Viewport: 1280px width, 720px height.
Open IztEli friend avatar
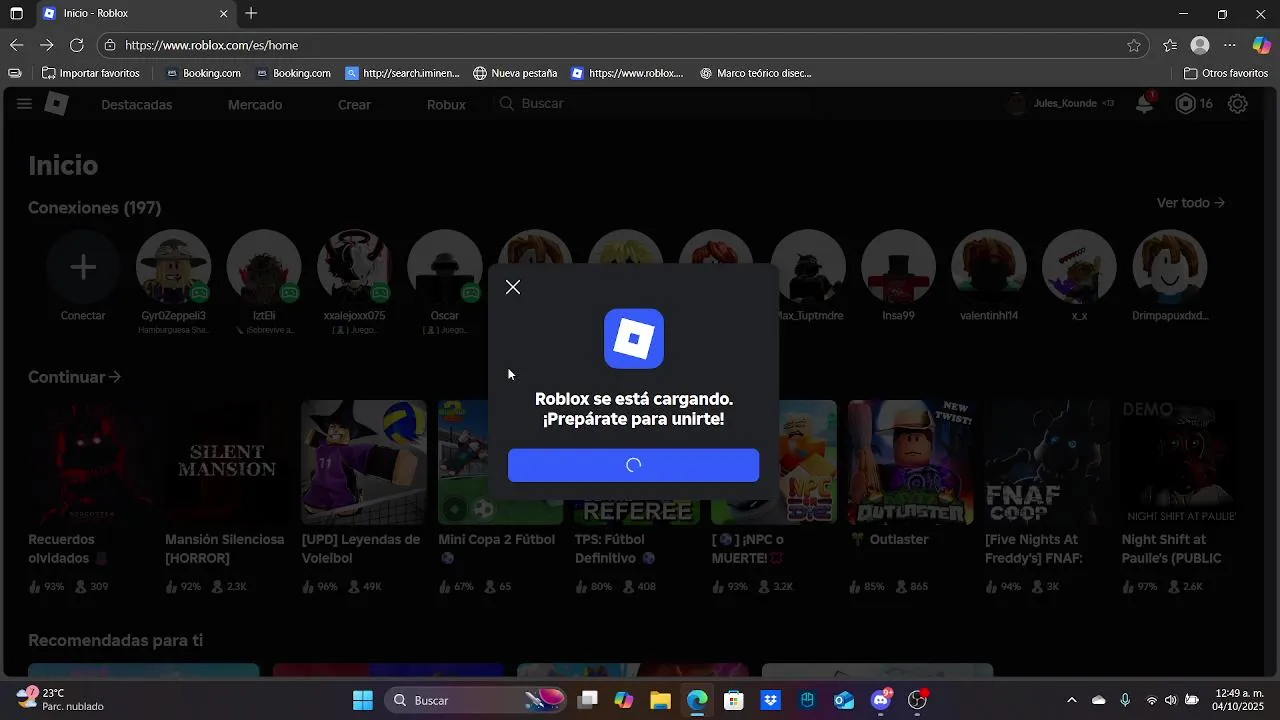point(264,267)
